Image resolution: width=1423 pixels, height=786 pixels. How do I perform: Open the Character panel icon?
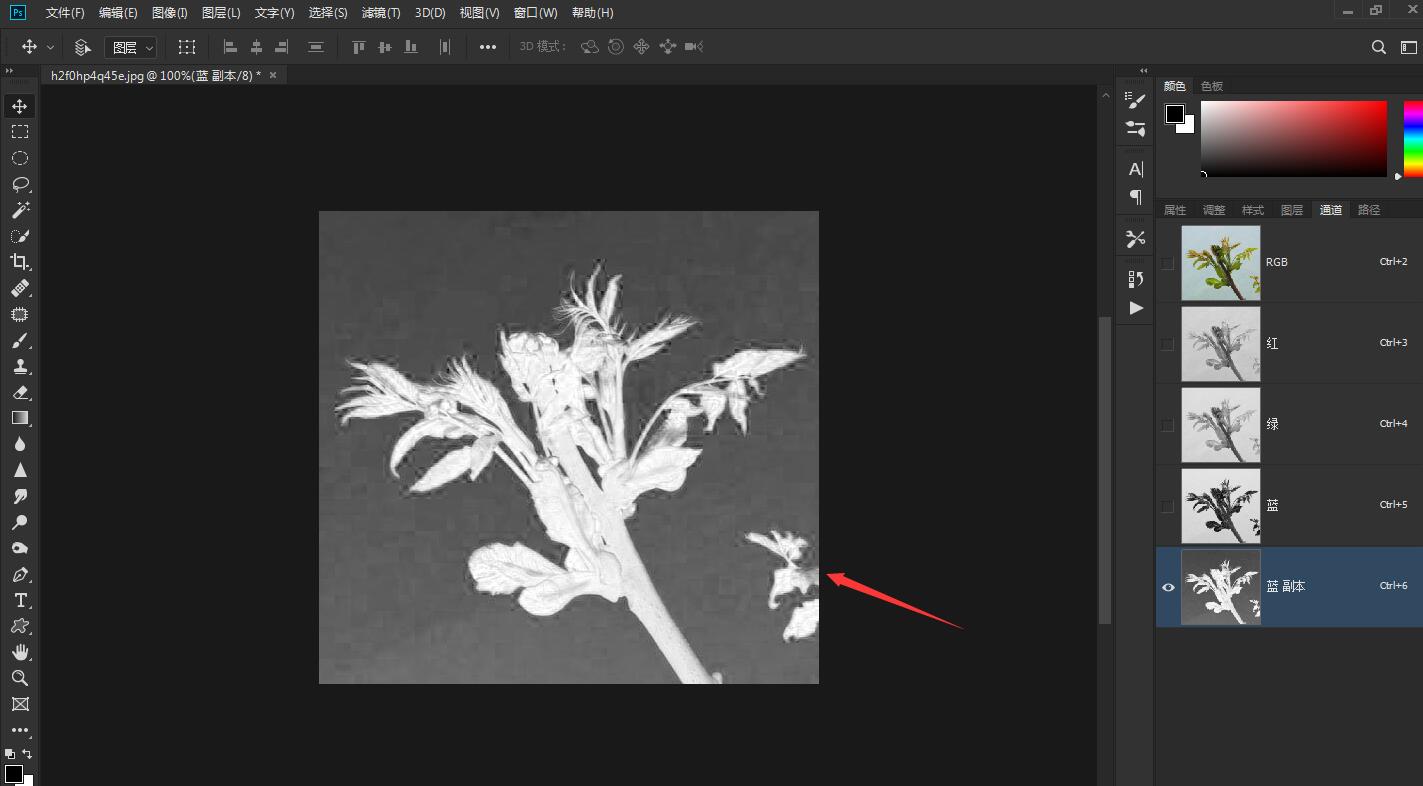coord(1136,169)
